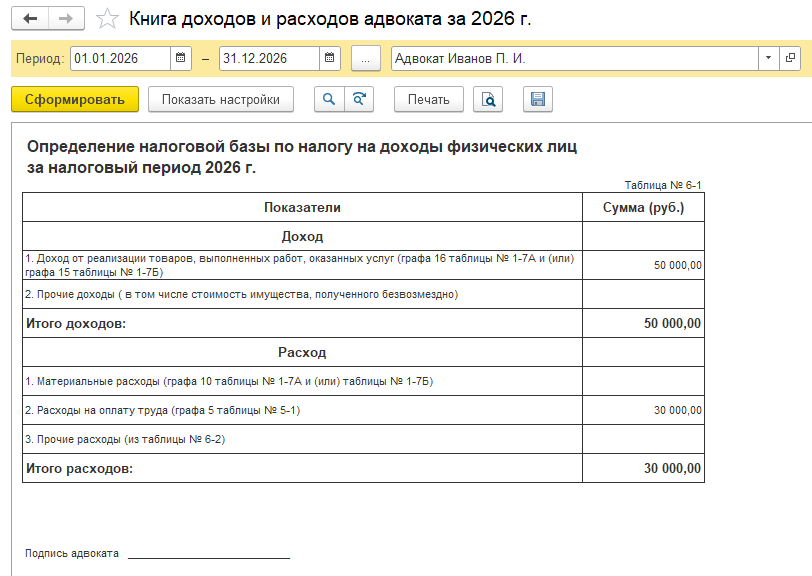Open the period selection ellipsis button

coord(365,59)
